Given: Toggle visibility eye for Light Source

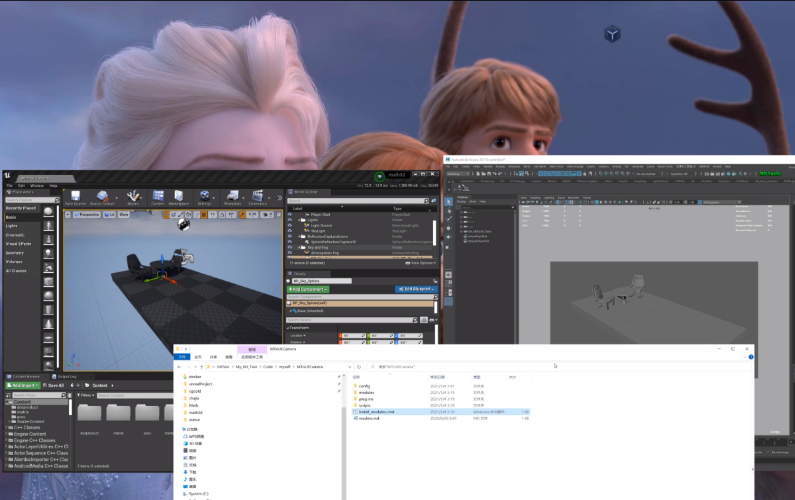Looking at the screenshot, I should click(290, 225).
